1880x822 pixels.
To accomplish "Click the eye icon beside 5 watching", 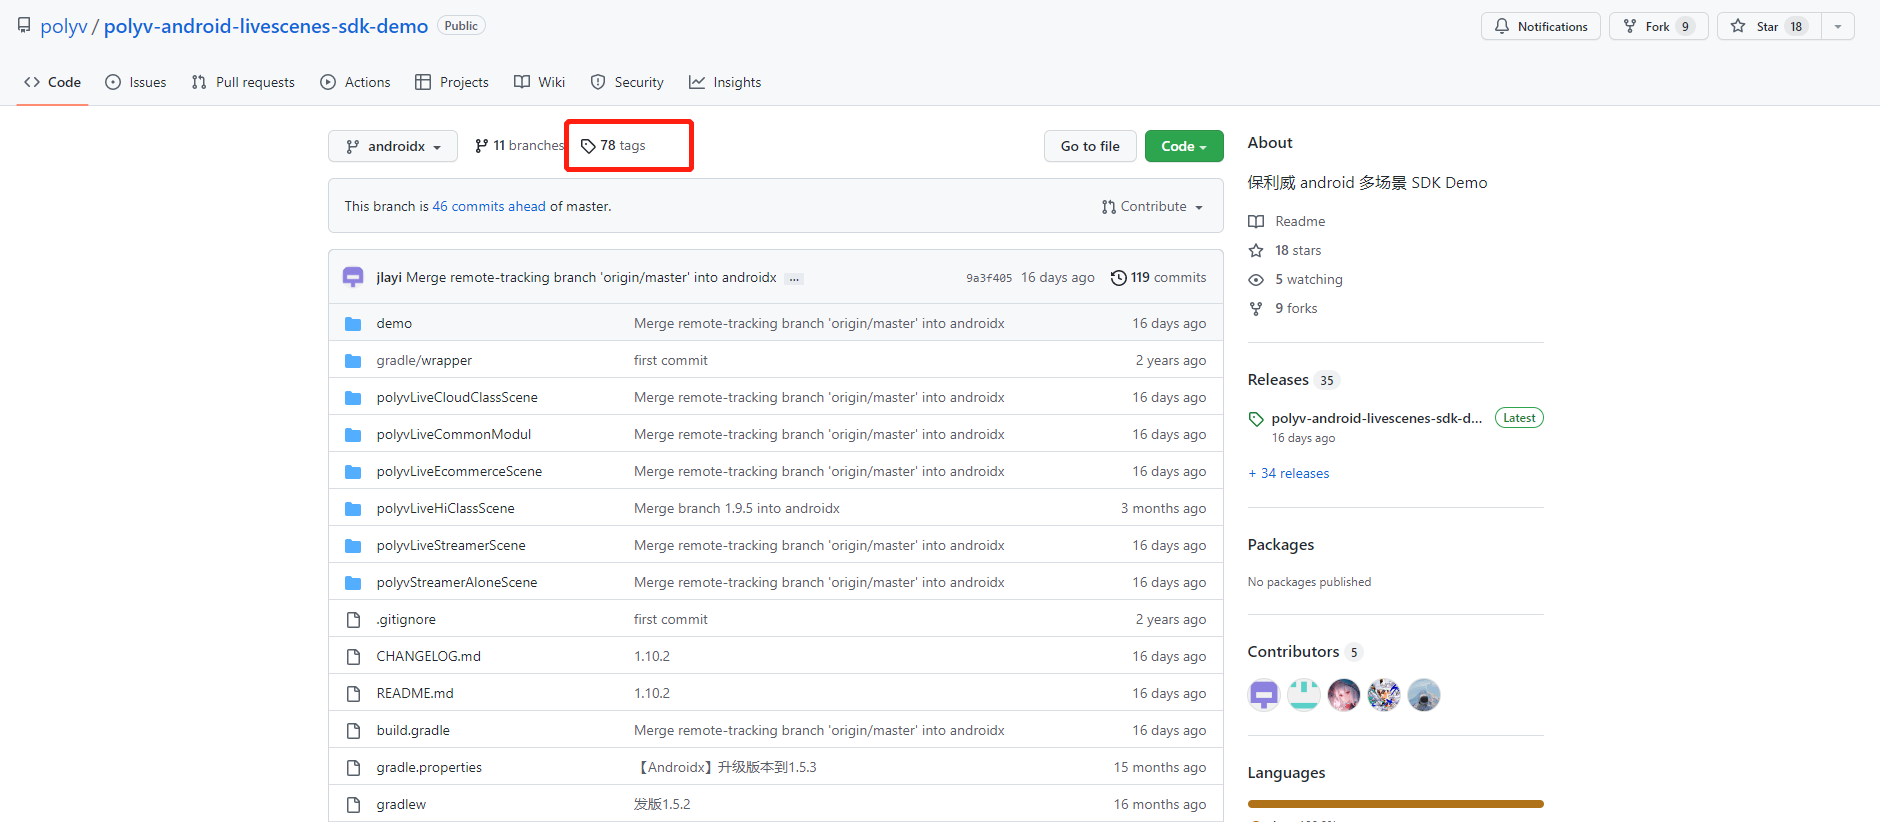I will point(1256,279).
